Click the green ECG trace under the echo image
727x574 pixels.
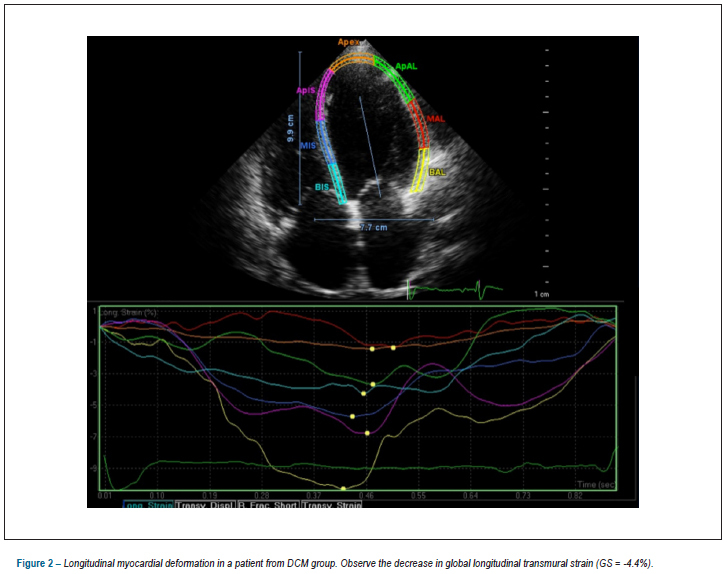click(454, 289)
